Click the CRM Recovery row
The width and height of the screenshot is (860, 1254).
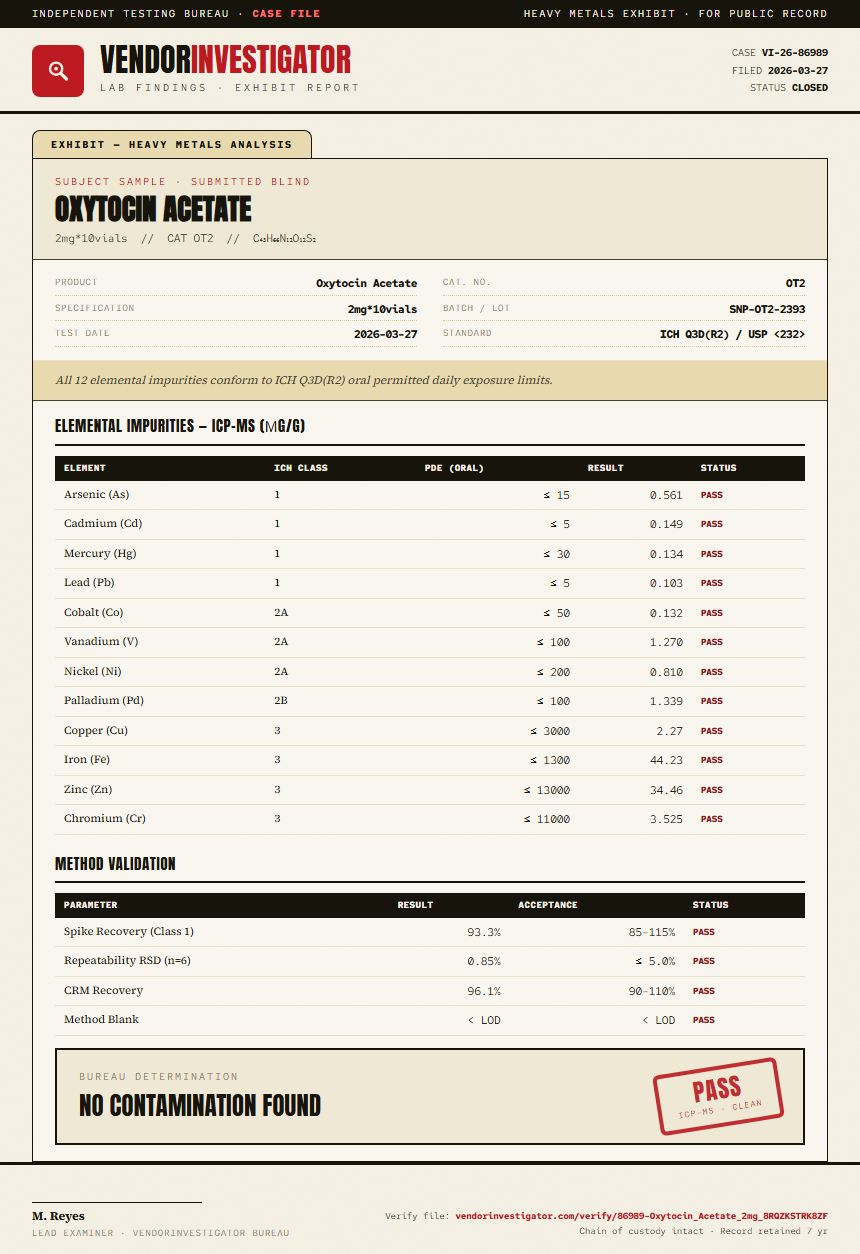coord(430,991)
